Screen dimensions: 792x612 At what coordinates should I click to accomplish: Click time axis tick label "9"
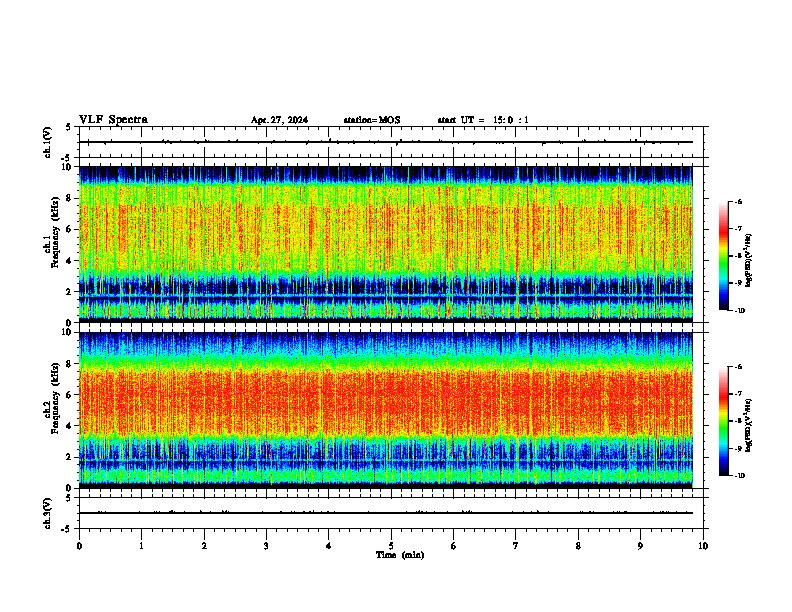[640, 546]
